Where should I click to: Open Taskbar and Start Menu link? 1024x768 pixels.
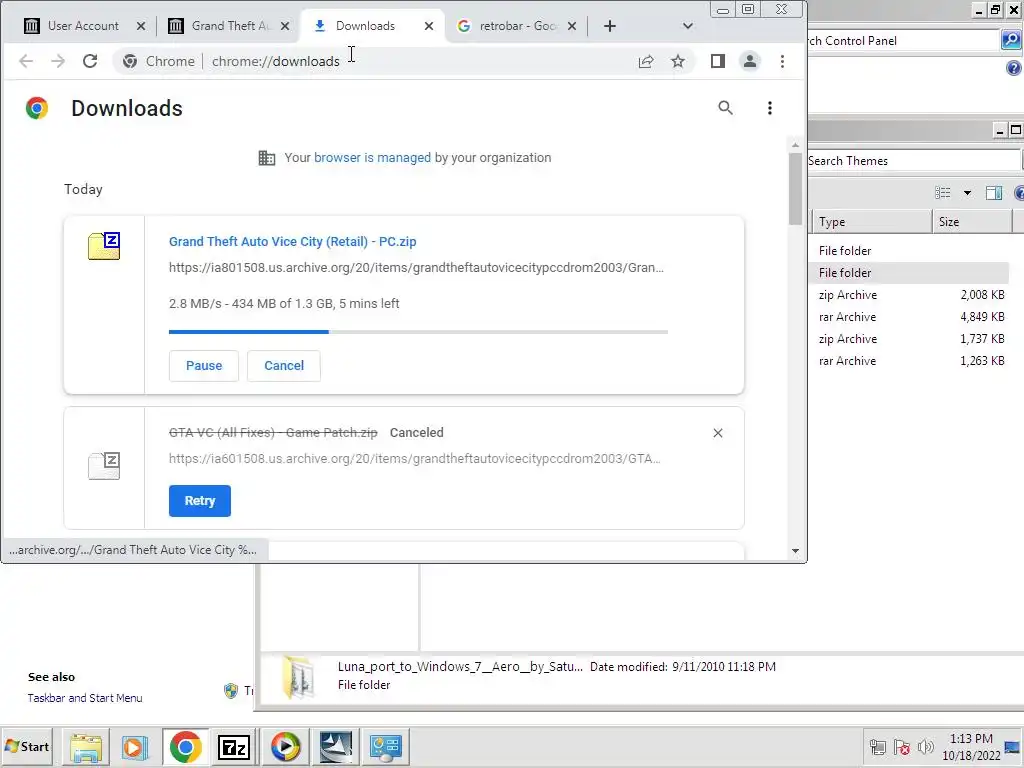click(x=85, y=698)
